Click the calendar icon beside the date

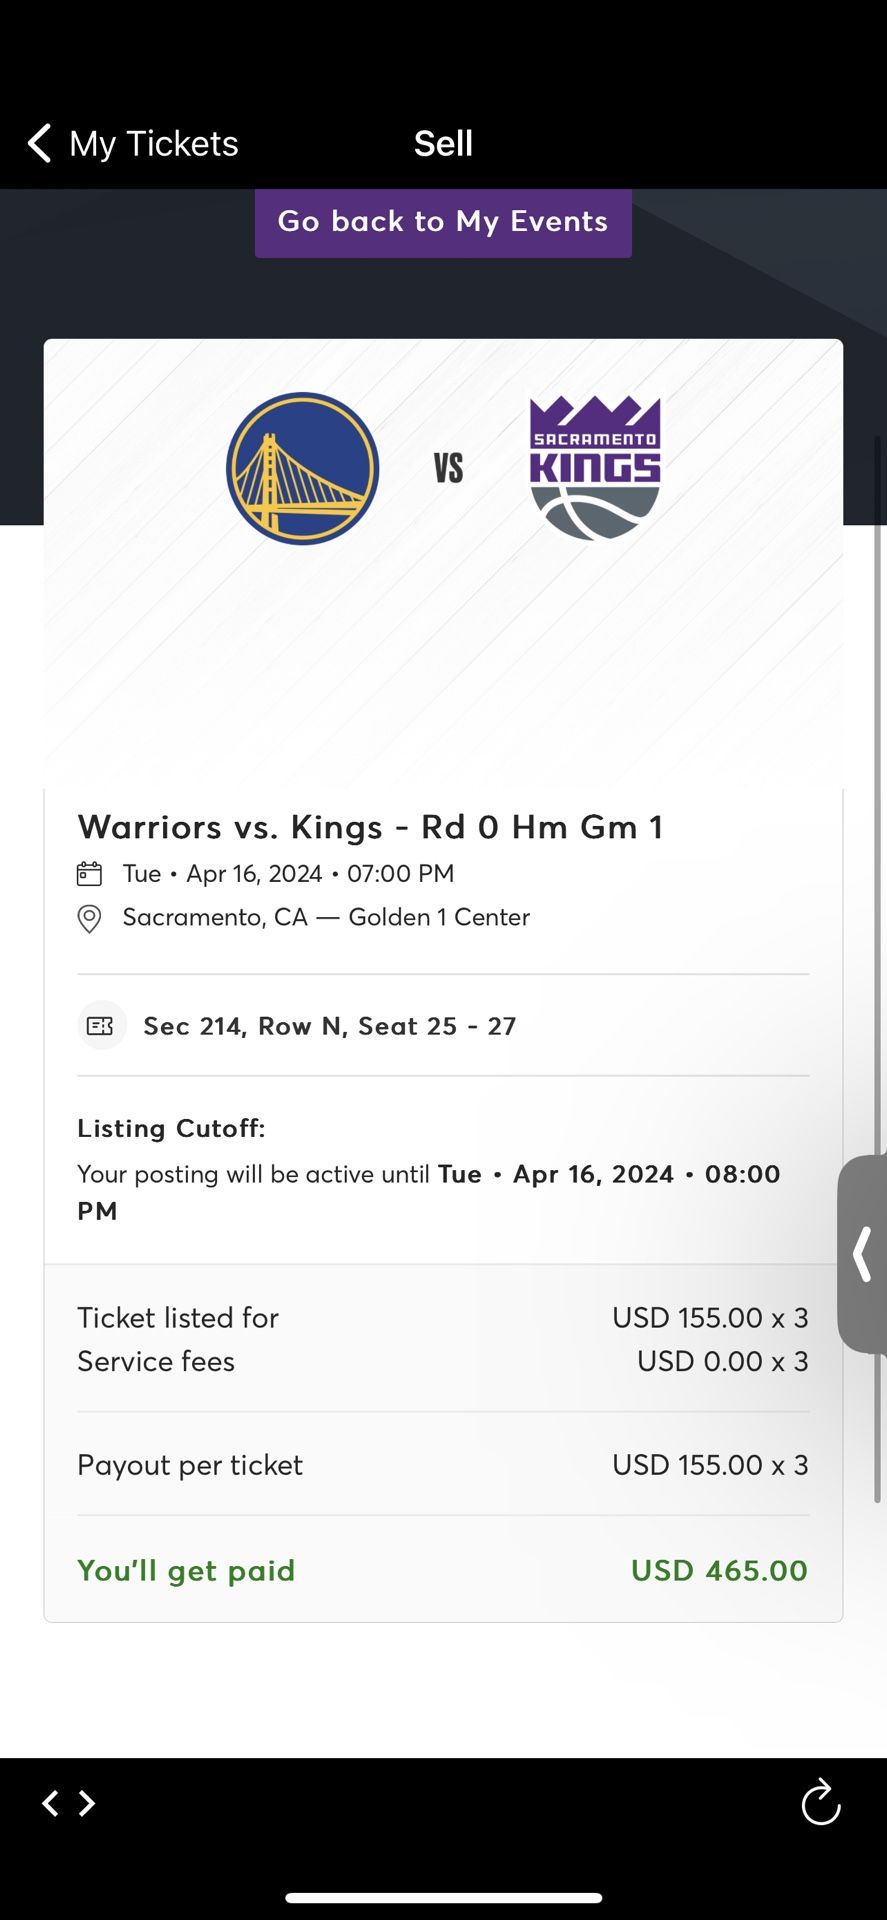point(90,874)
